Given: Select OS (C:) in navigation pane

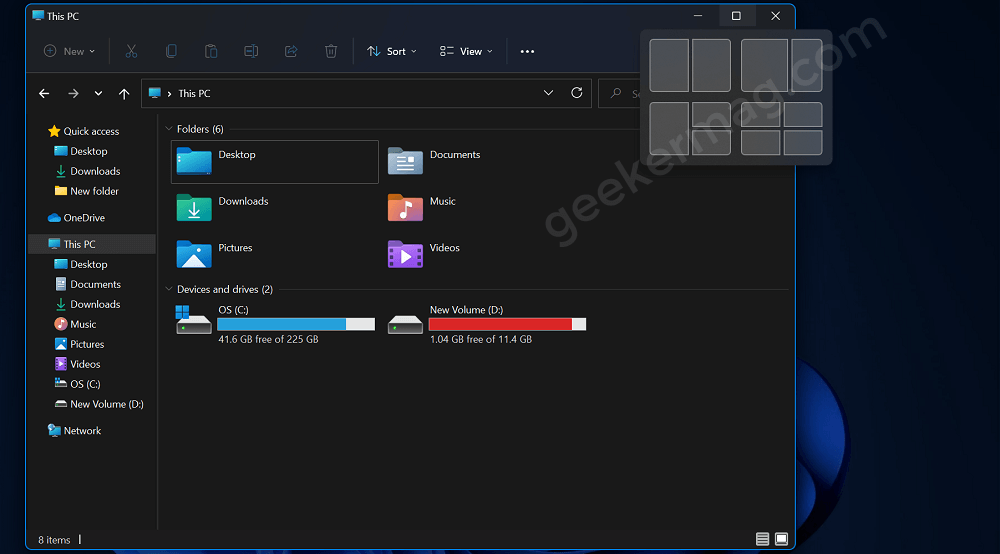Looking at the screenshot, I should [x=77, y=384].
